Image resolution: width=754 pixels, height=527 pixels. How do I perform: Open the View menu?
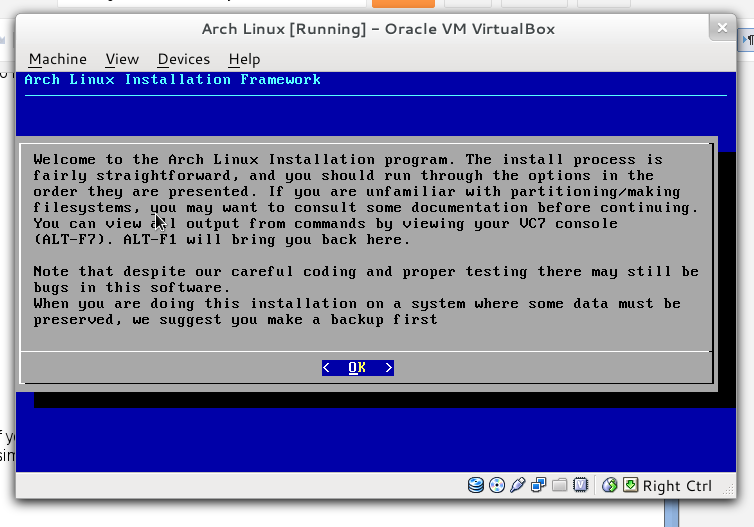click(x=122, y=59)
